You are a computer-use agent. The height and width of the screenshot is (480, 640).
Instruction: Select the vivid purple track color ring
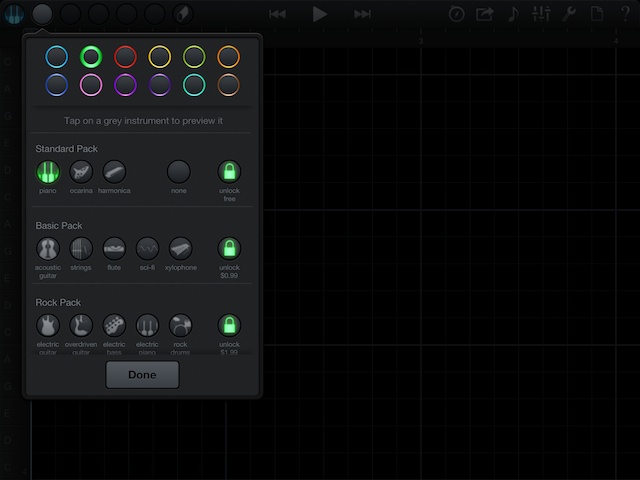click(x=125, y=85)
